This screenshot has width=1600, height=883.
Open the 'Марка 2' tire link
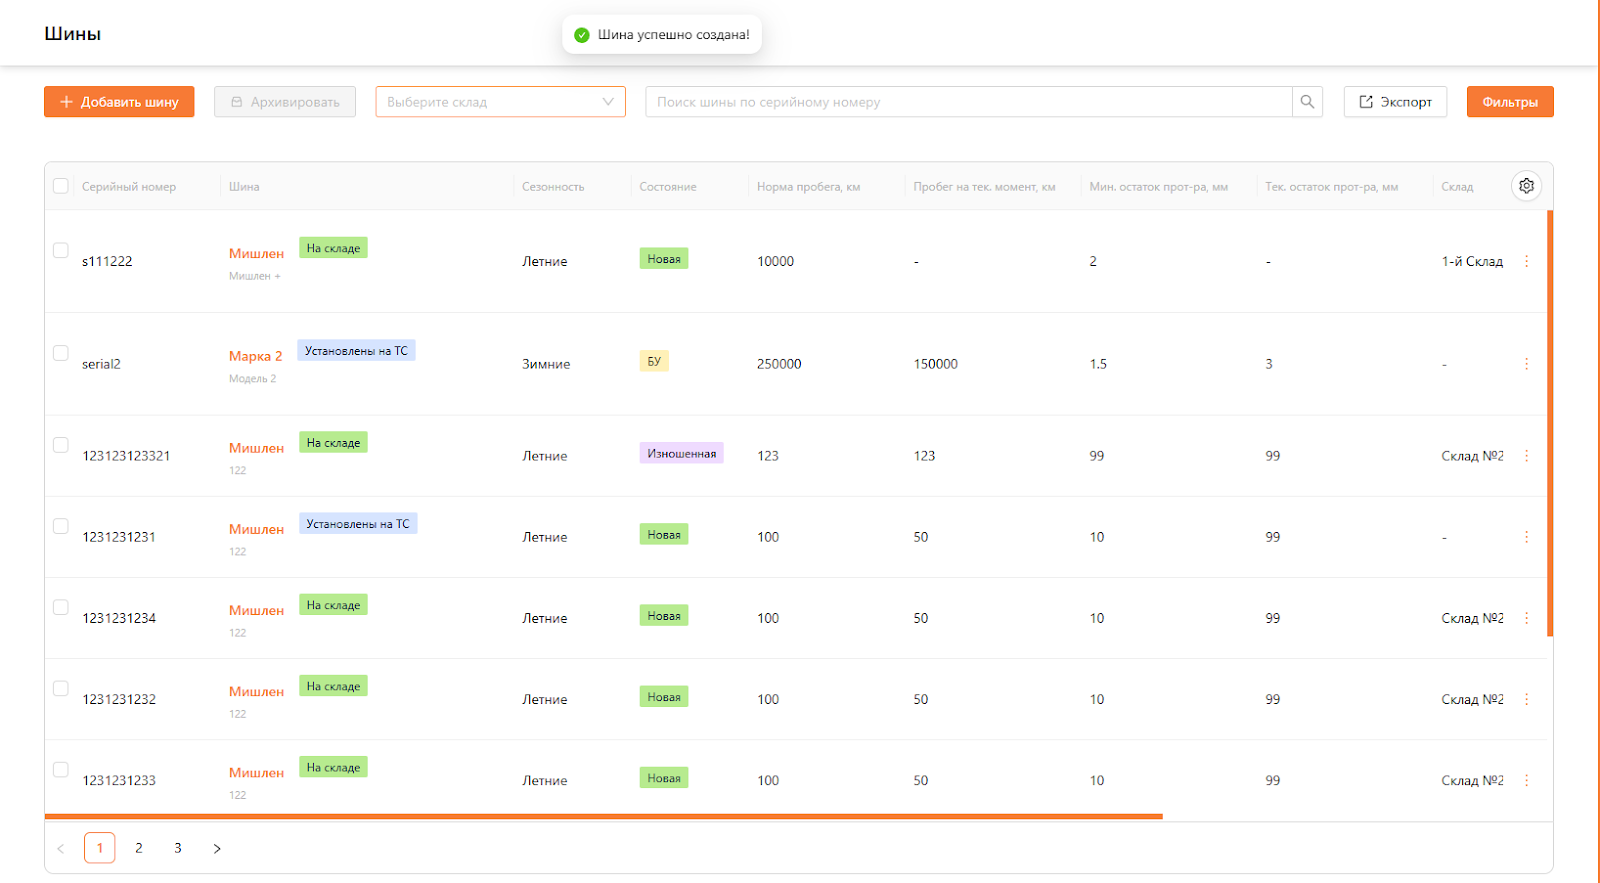coord(255,356)
